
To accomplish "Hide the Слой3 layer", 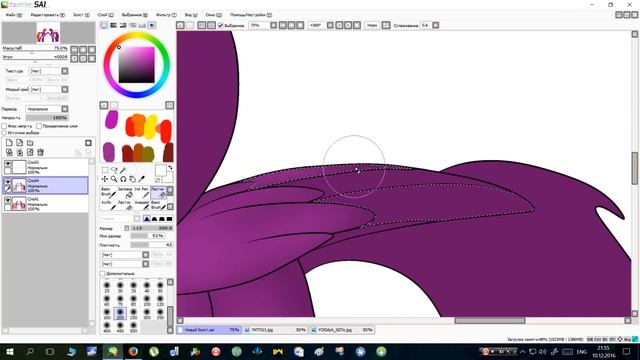I will point(8,164).
